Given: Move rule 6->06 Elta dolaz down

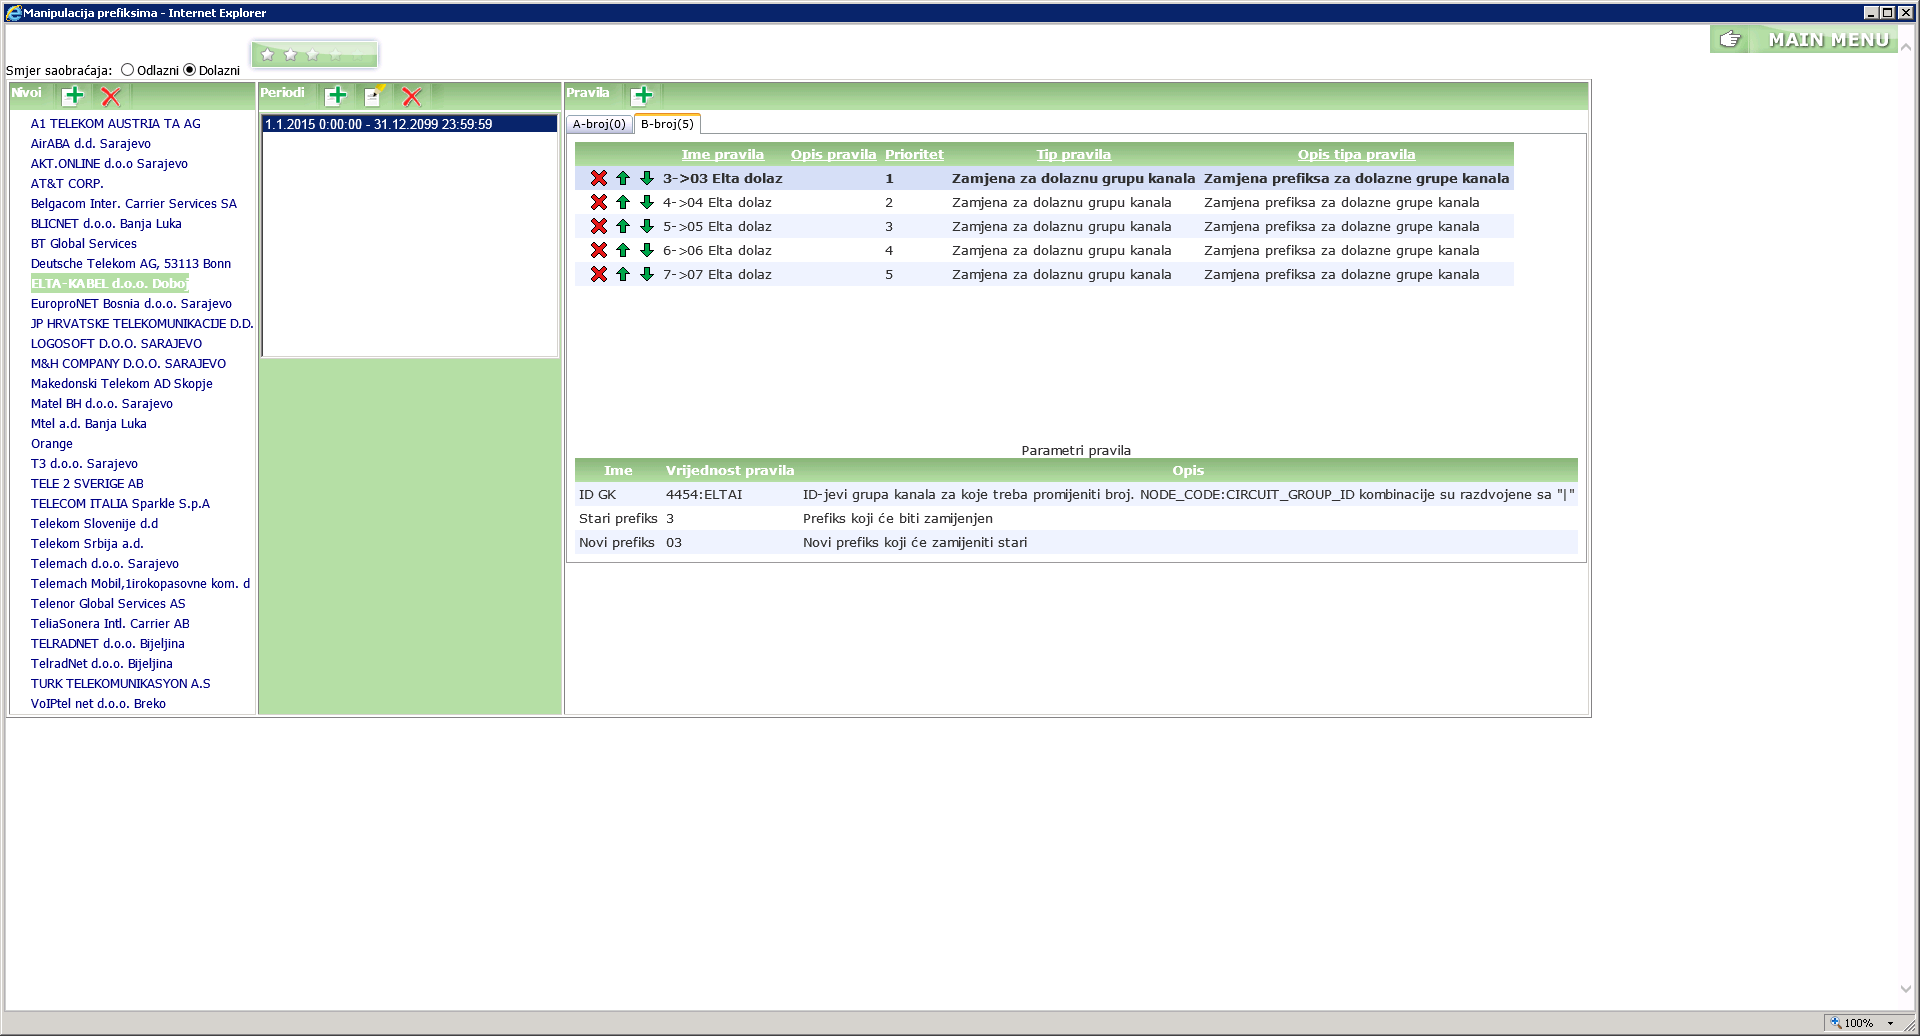Looking at the screenshot, I should pyautogui.click(x=647, y=250).
